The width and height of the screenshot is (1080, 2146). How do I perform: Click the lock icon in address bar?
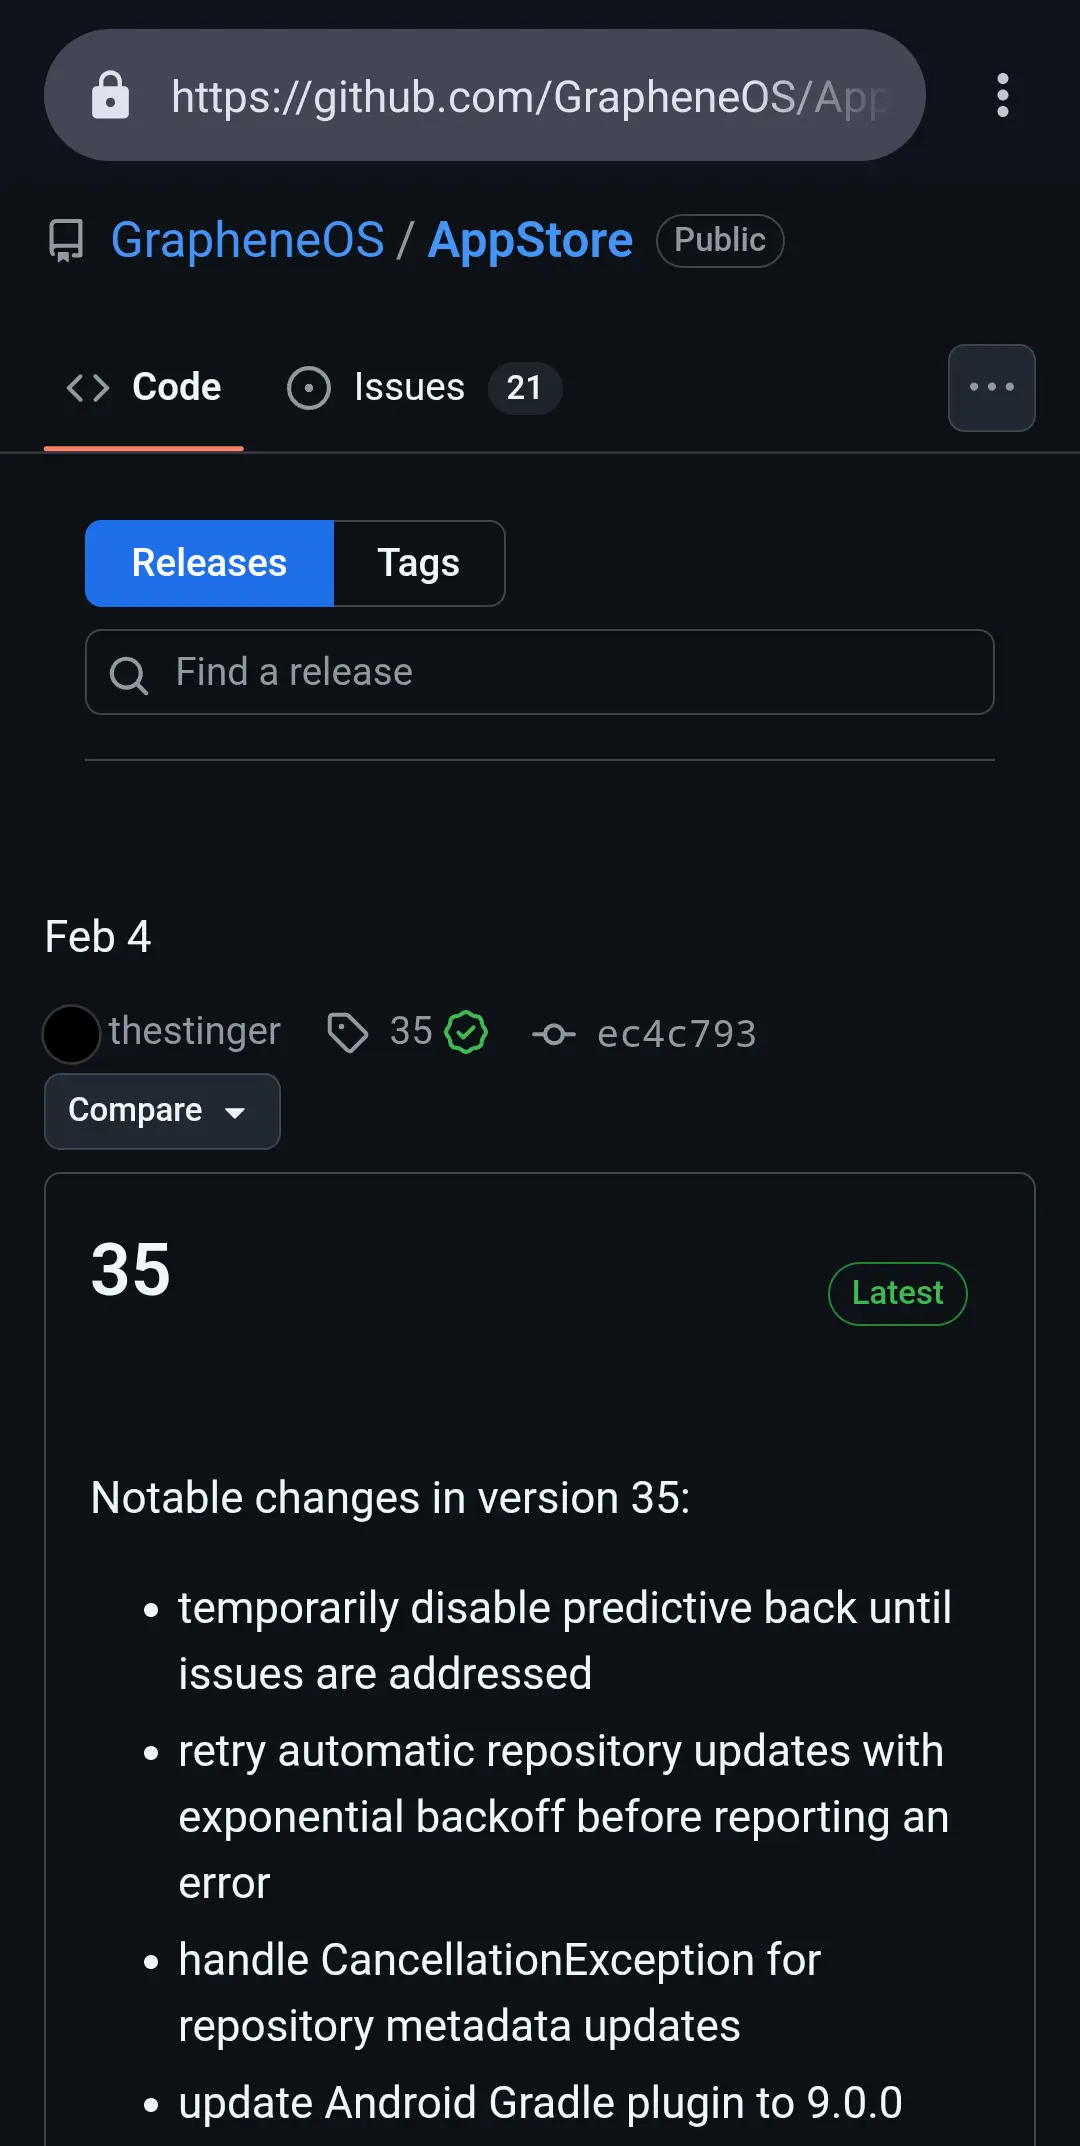point(110,96)
